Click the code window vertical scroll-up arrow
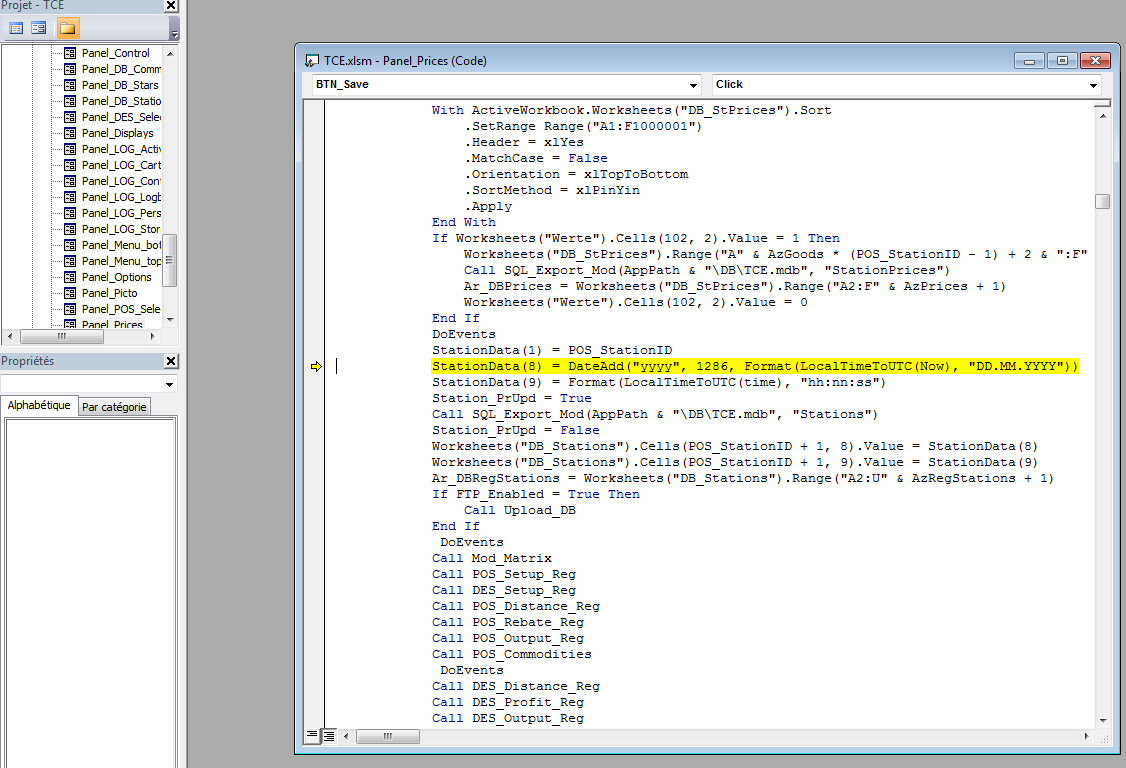The image size is (1126, 768). [x=1103, y=114]
